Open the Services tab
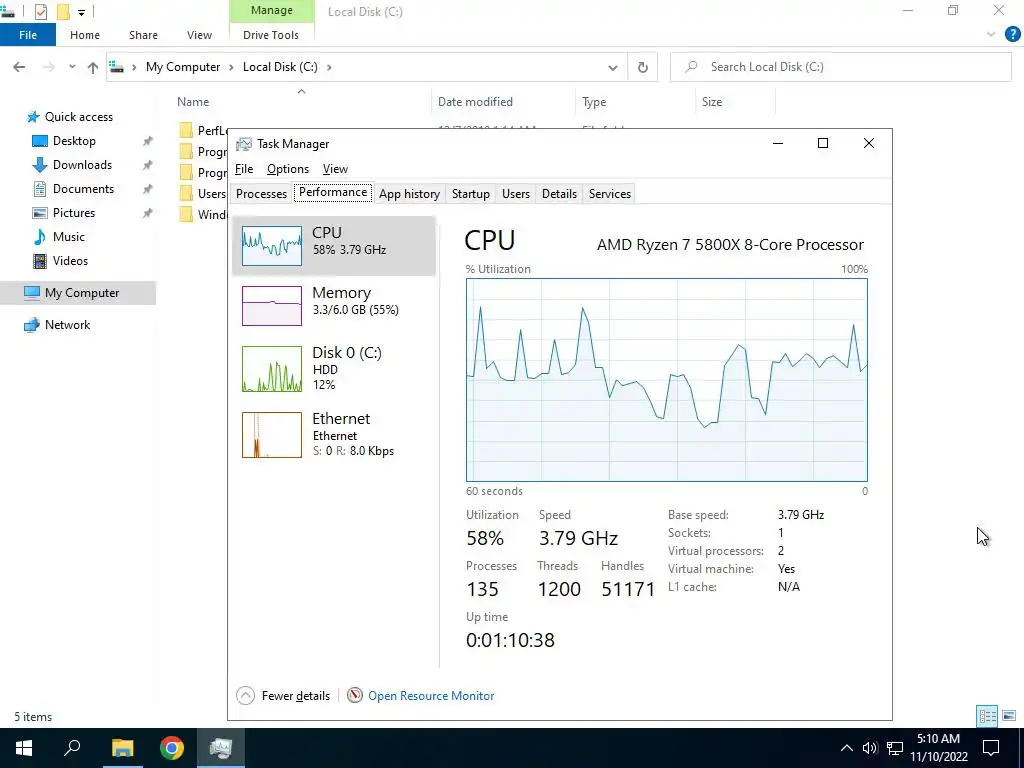1024x768 pixels. coord(610,194)
